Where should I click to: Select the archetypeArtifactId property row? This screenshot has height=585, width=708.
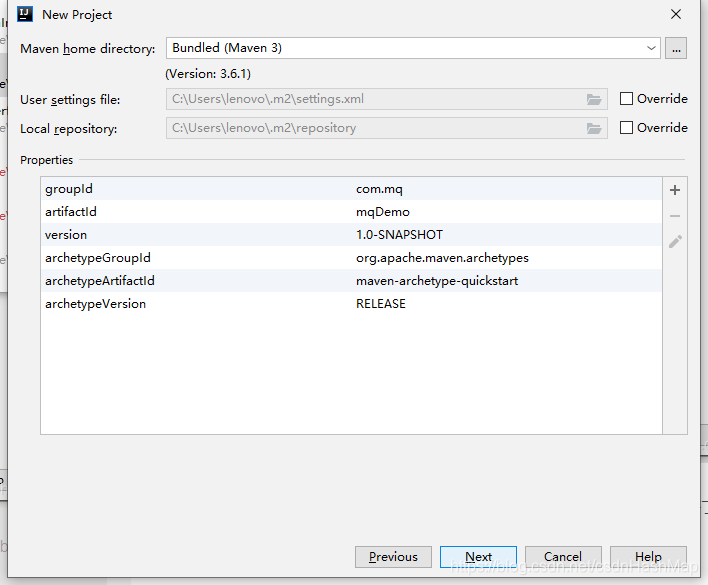(351, 281)
